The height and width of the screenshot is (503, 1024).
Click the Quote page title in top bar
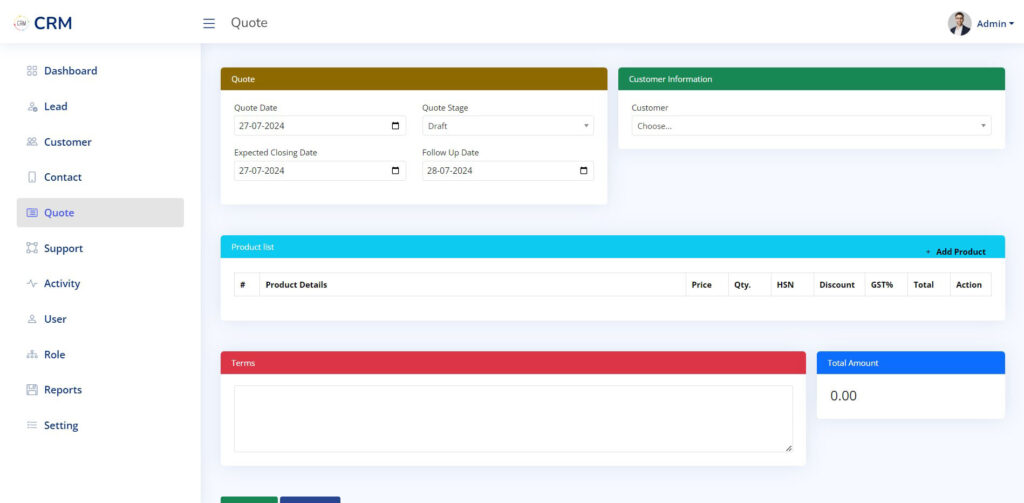(x=249, y=23)
